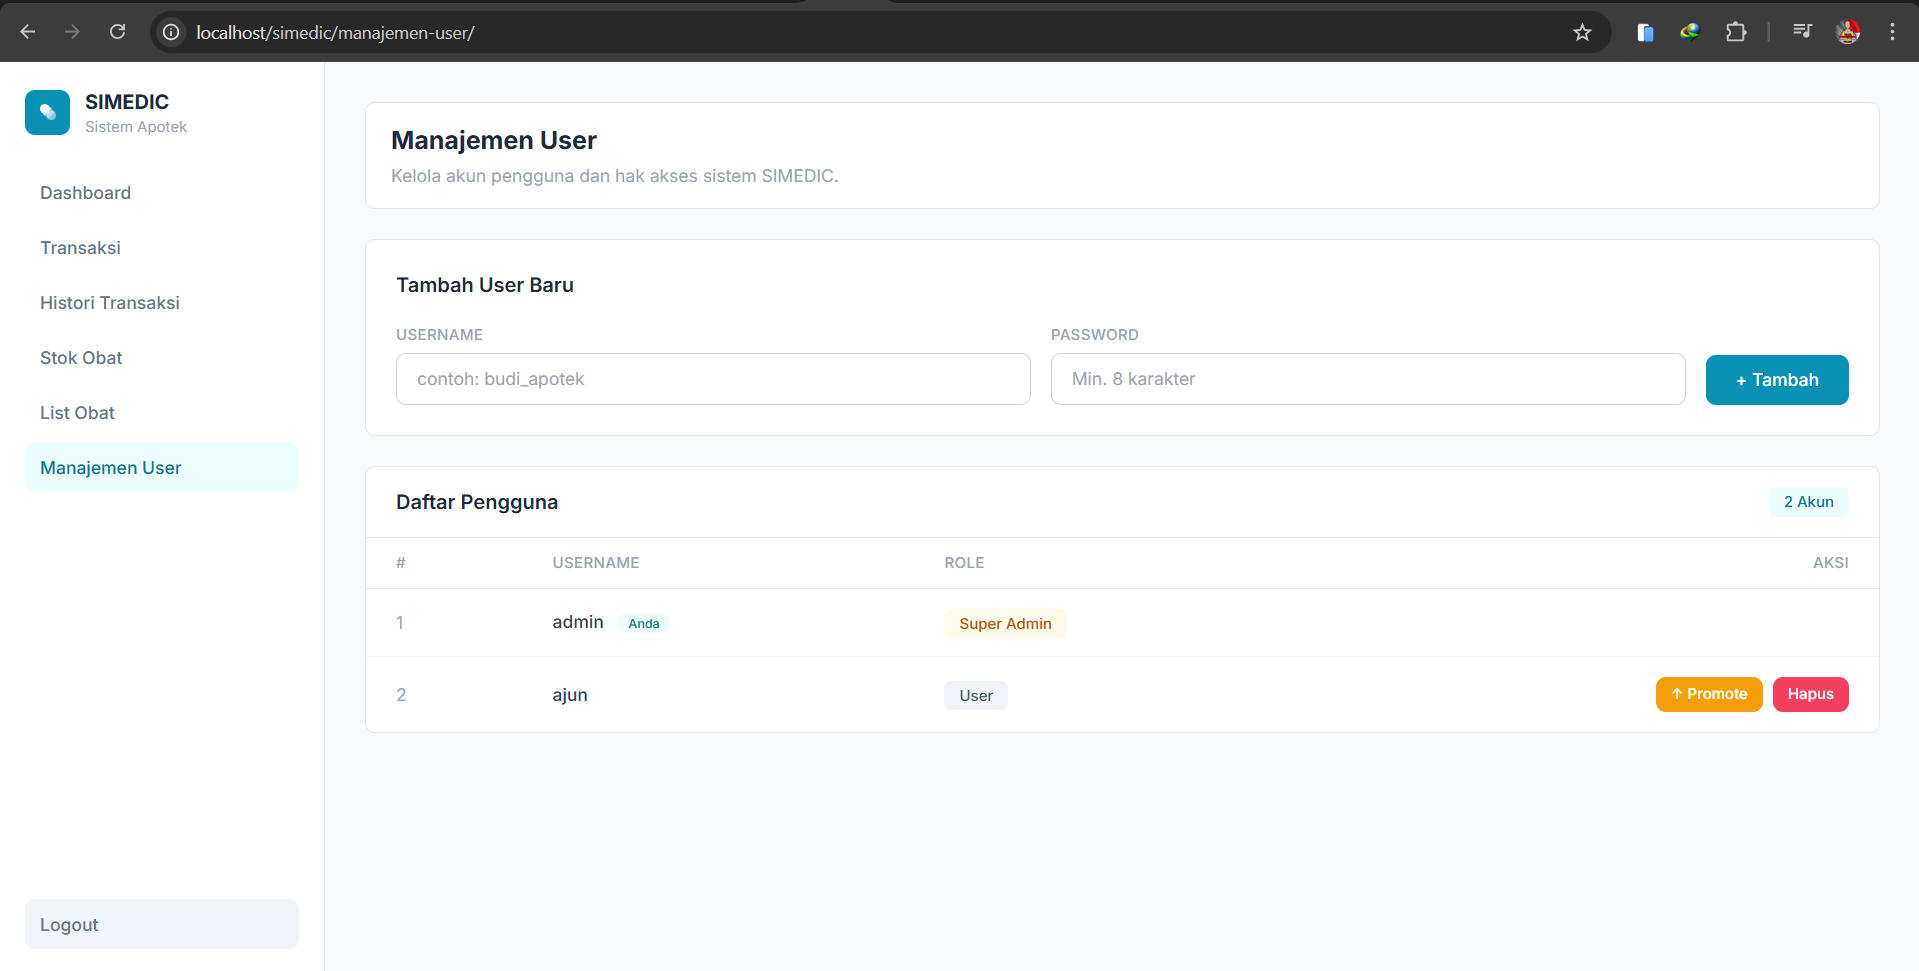Click the SIMEDIC brand name text

tap(127, 102)
